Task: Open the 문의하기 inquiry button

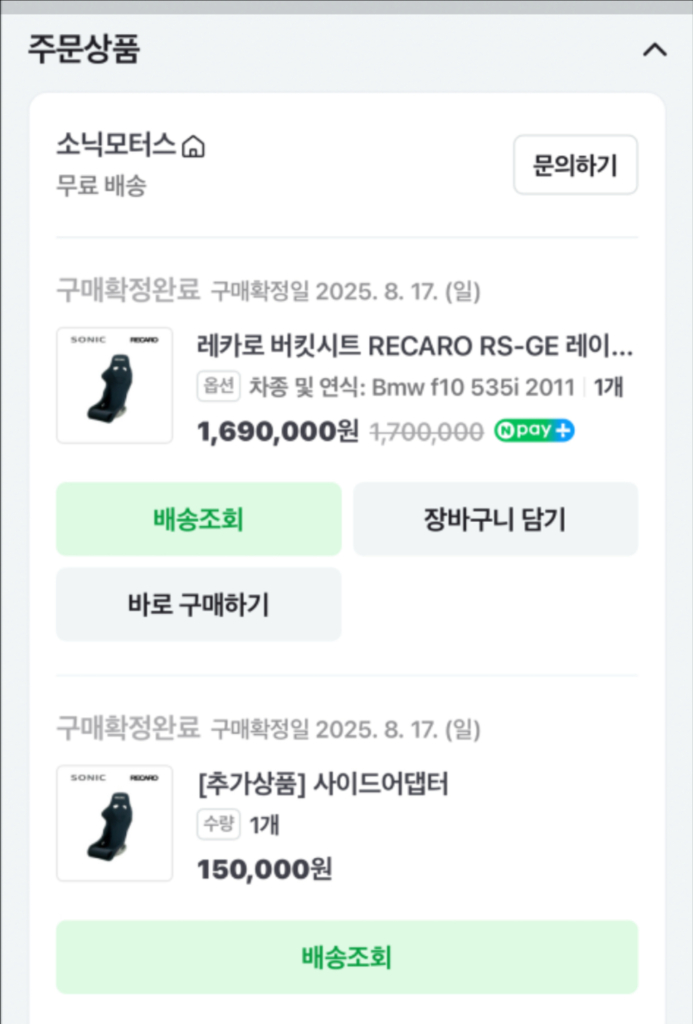Action: [575, 165]
